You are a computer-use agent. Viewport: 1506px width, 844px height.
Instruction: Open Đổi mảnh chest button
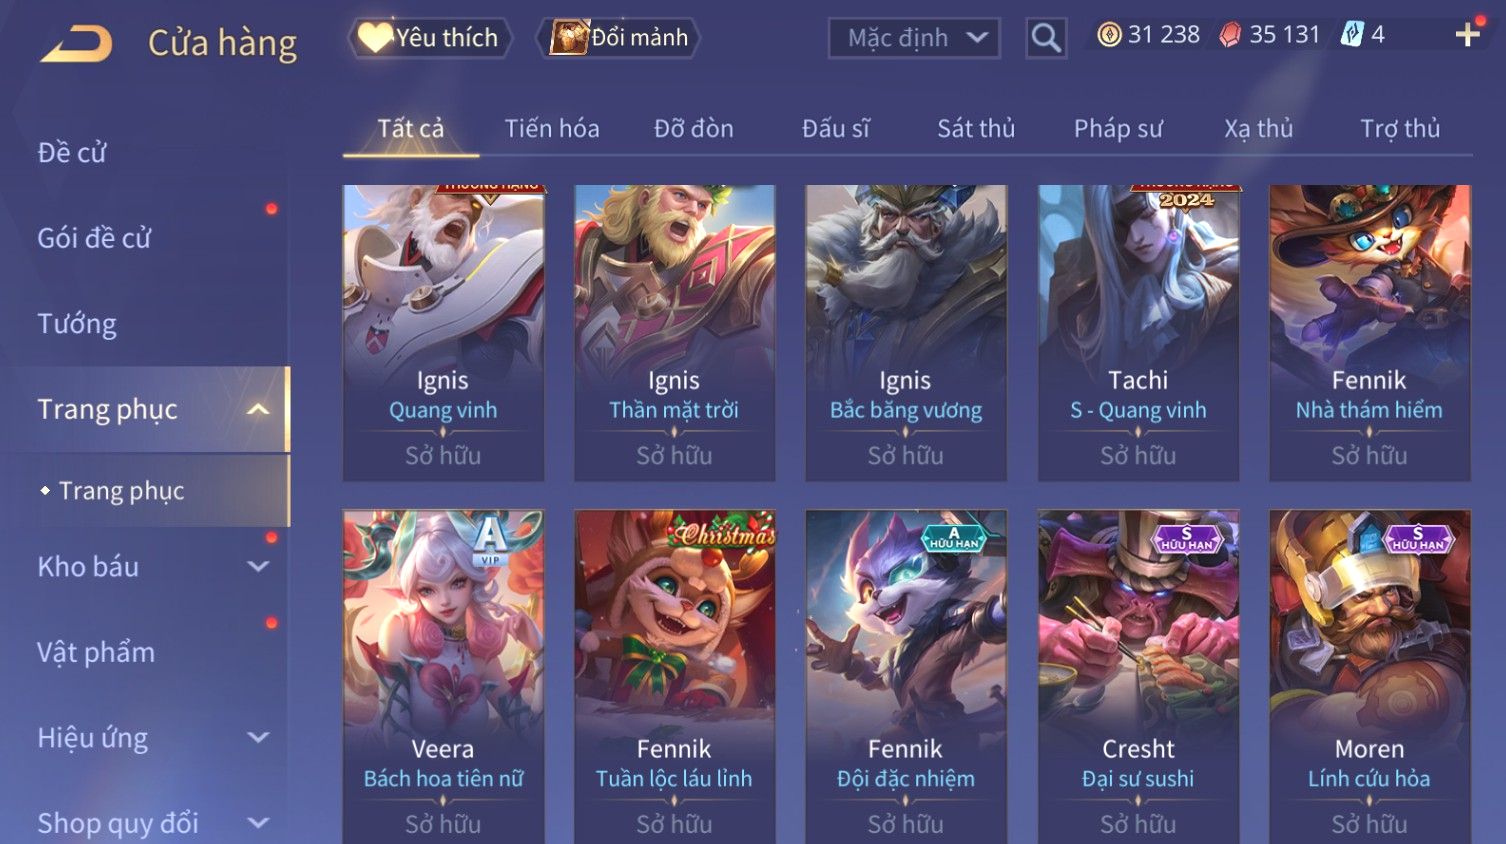[618, 38]
